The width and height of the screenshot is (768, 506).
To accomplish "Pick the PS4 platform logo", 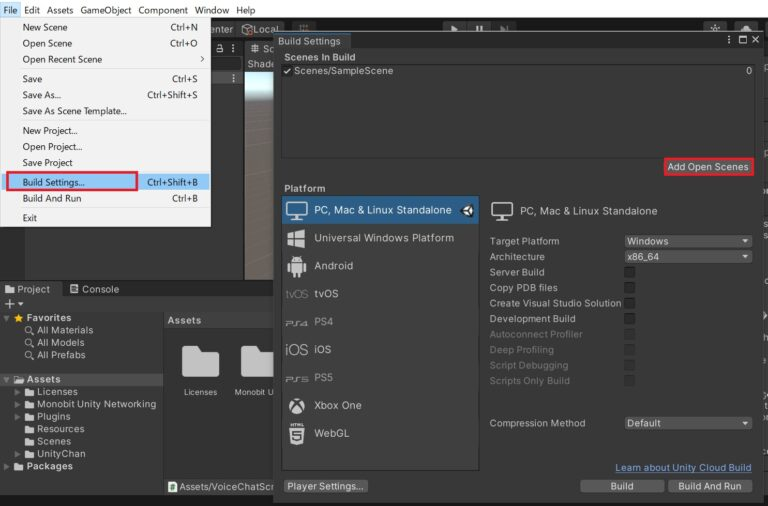I will [296, 323].
